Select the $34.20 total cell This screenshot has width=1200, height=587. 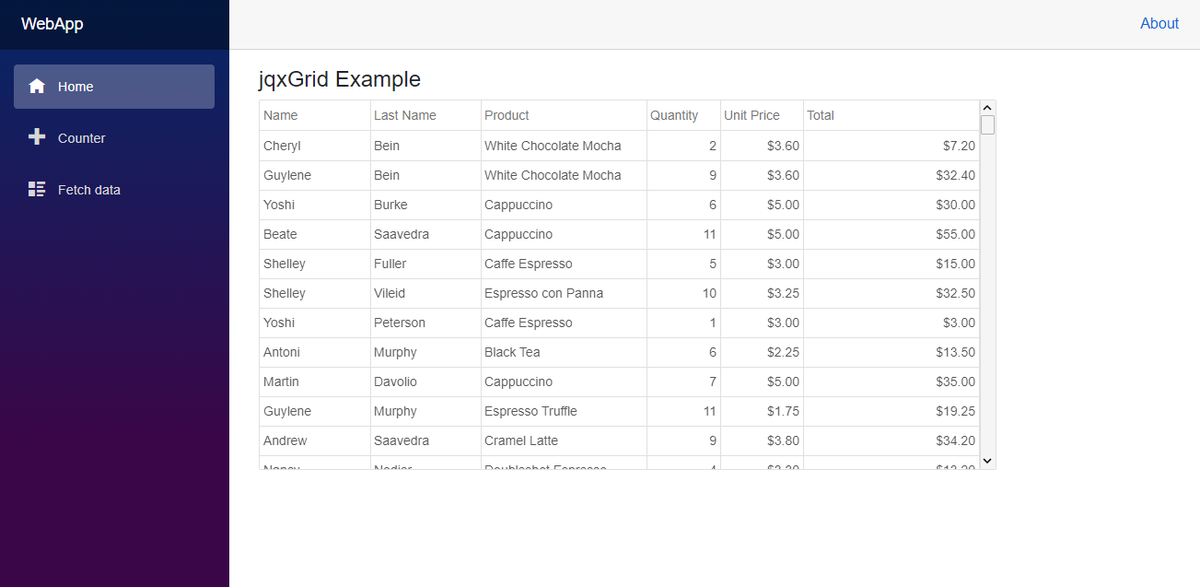pyautogui.click(x=892, y=441)
